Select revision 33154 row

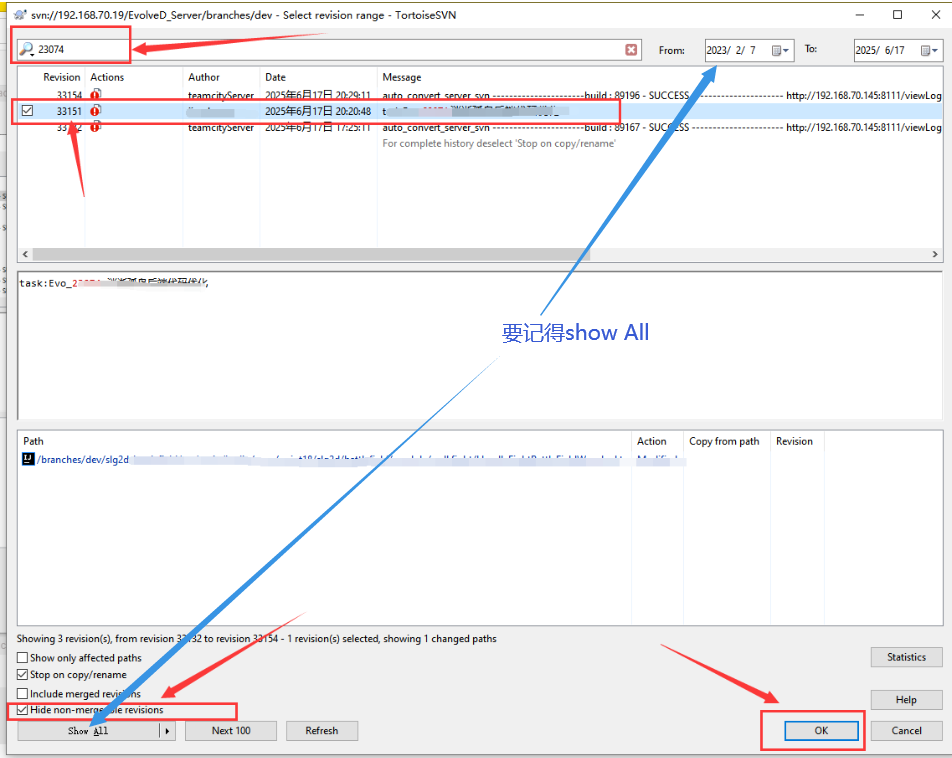click(x=480, y=95)
